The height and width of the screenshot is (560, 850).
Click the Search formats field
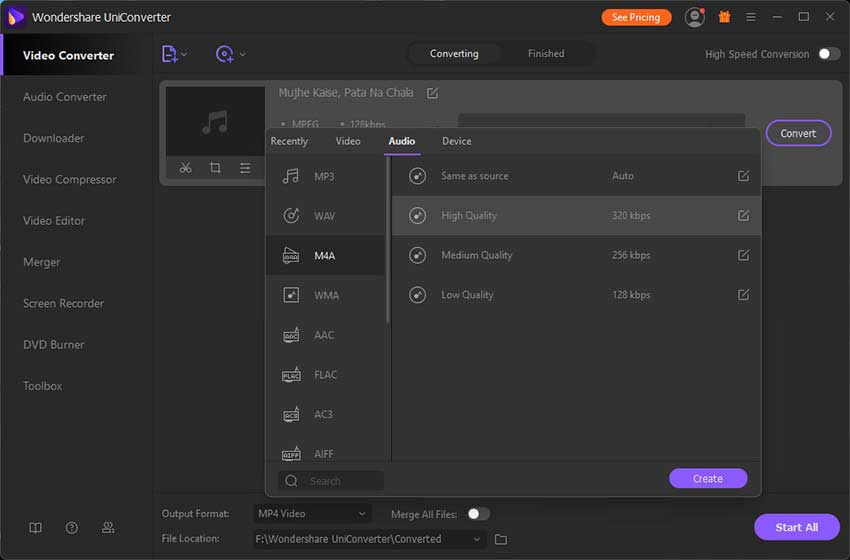(331, 481)
